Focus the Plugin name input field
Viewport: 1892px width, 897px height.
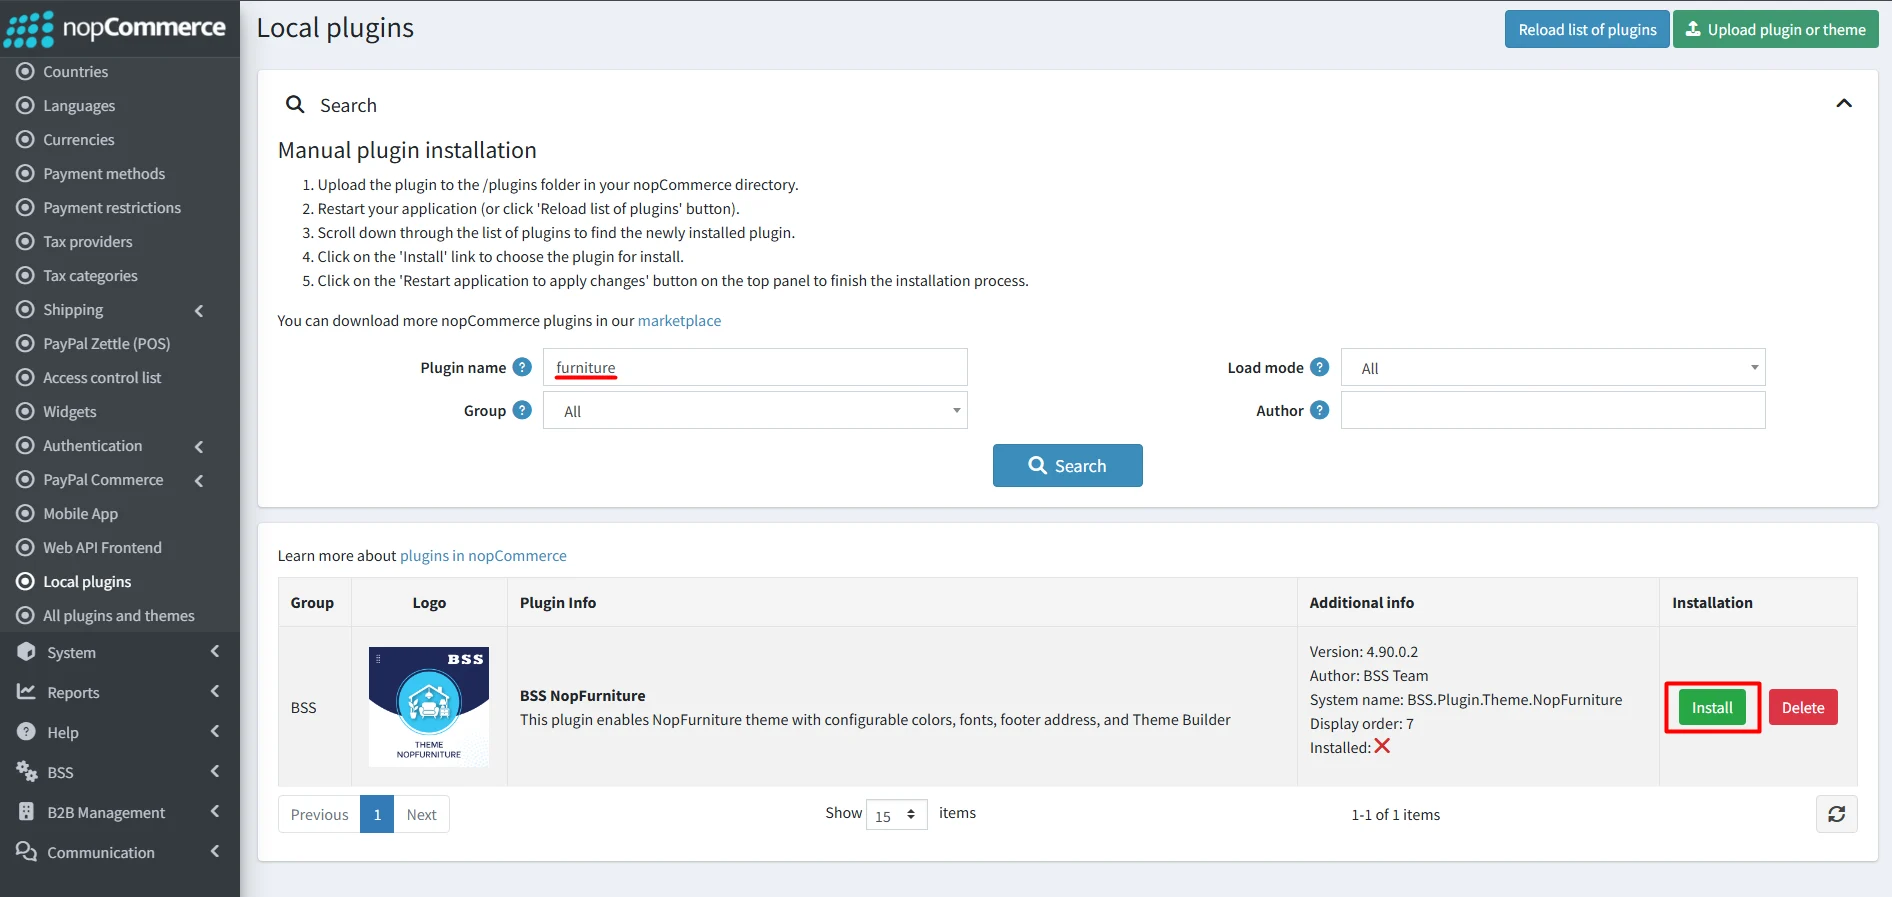755,367
